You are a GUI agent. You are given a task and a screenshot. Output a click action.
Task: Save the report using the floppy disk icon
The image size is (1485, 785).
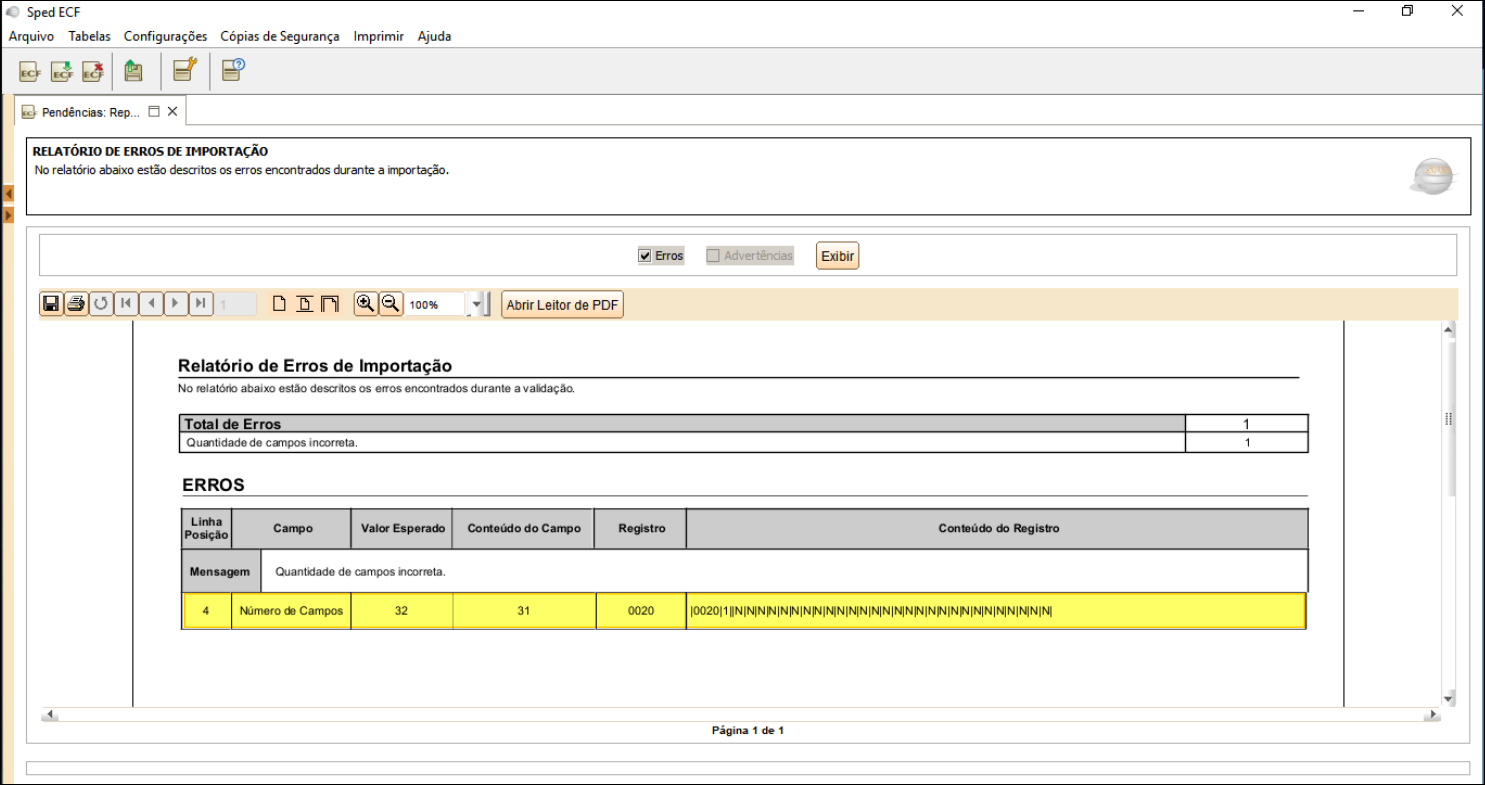51,304
